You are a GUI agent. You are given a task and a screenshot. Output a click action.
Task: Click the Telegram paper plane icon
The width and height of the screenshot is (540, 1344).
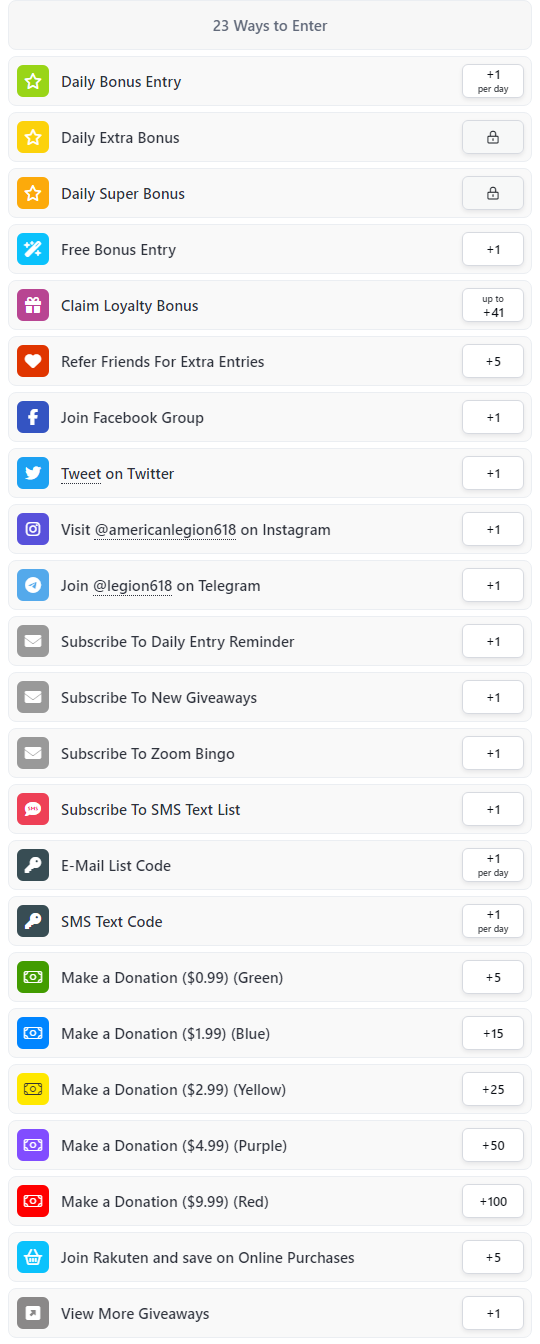(x=33, y=585)
